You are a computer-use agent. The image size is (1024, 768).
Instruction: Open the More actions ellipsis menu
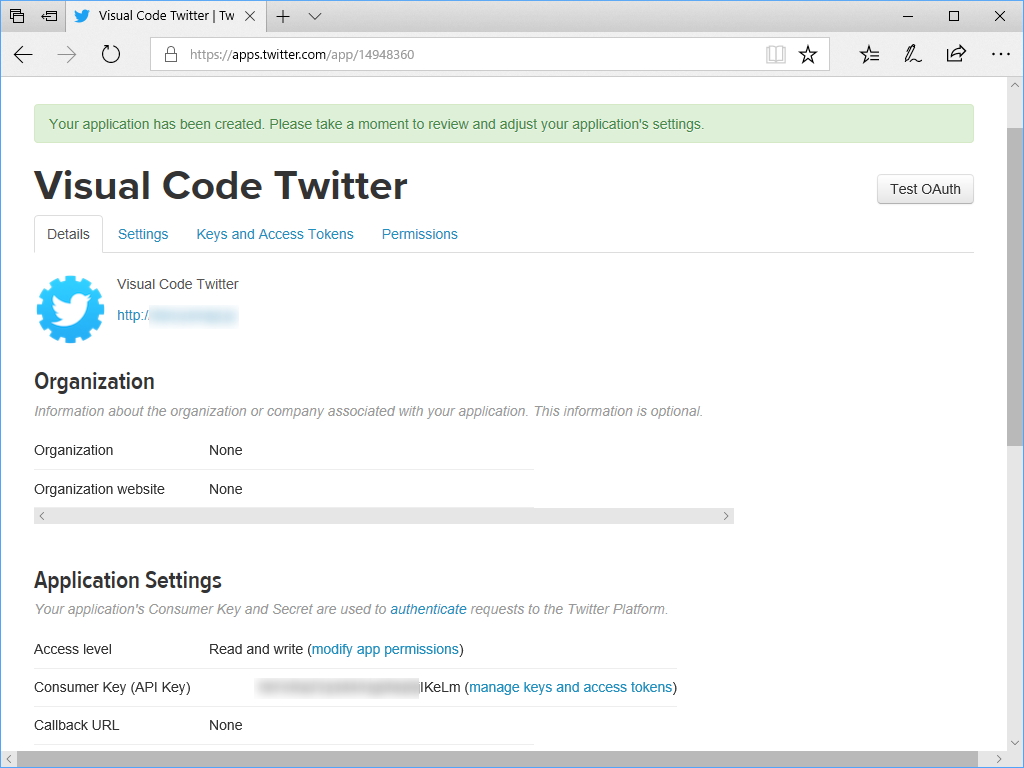coord(1000,54)
